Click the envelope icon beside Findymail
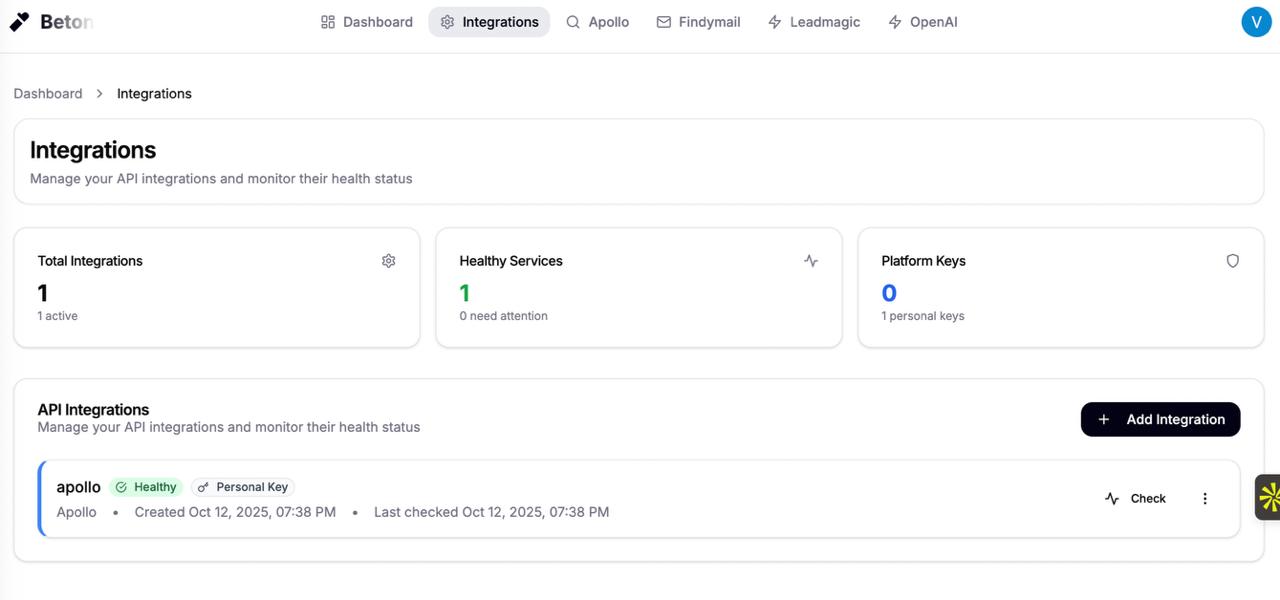Screen dimensions: 1280x600 [x=663, y=21]
